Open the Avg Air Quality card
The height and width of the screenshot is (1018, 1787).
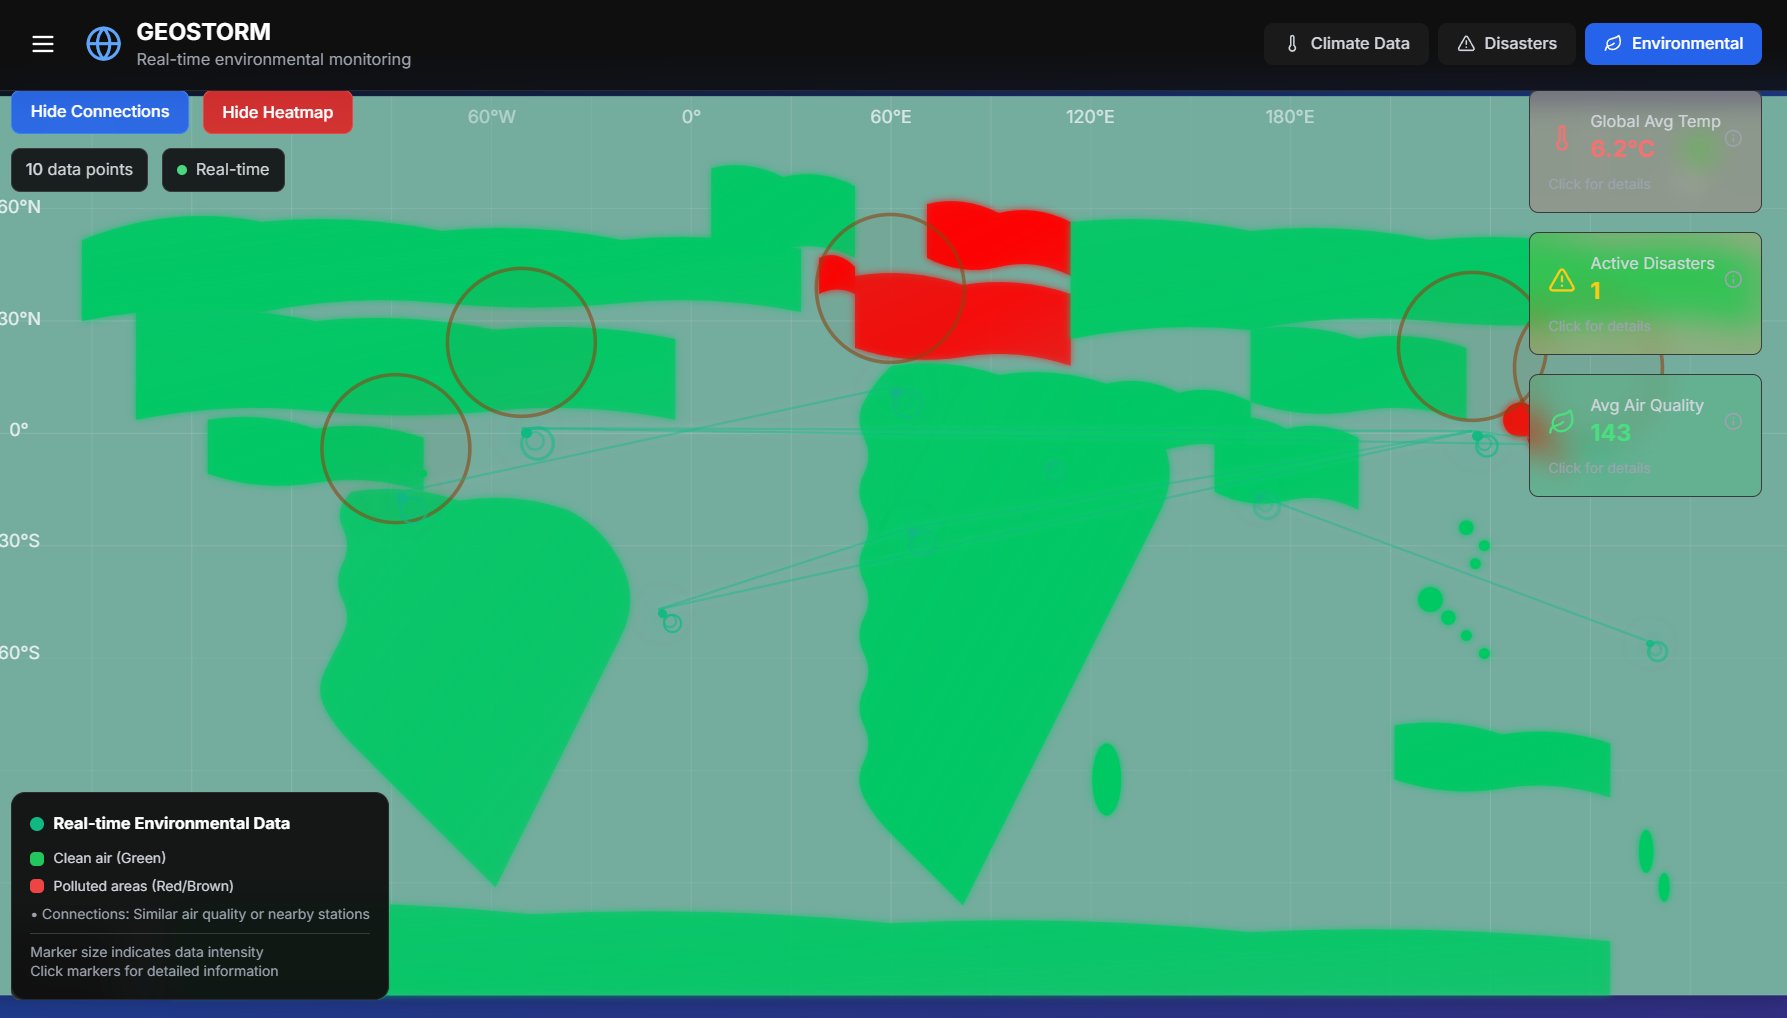click(1645, 436)
